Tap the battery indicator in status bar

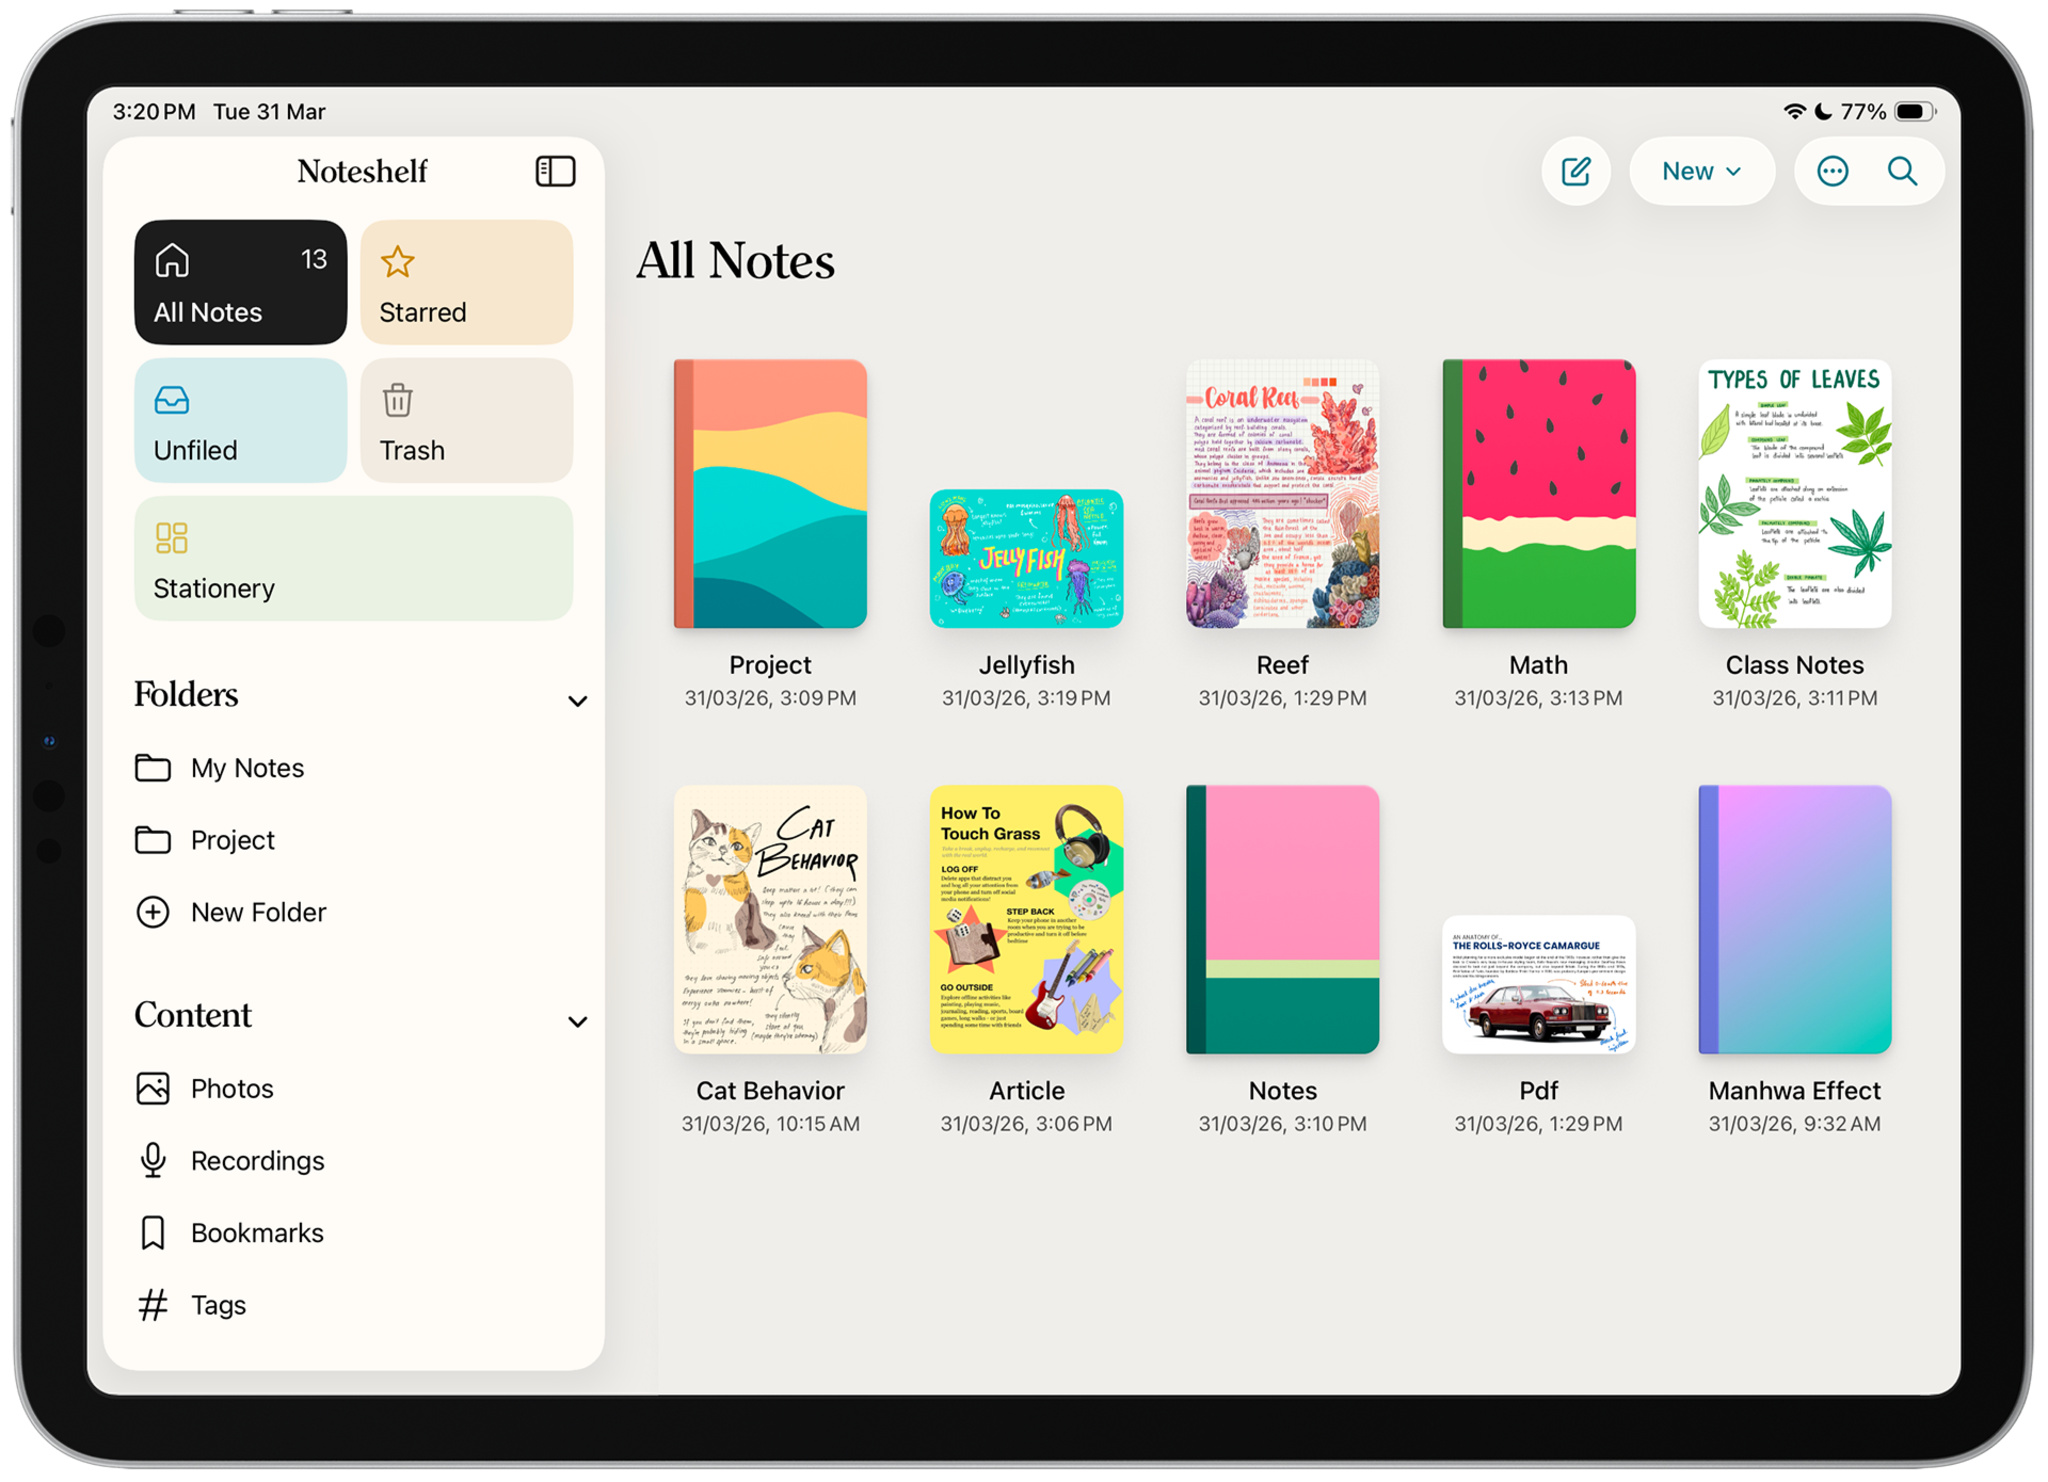[1915, 111]
